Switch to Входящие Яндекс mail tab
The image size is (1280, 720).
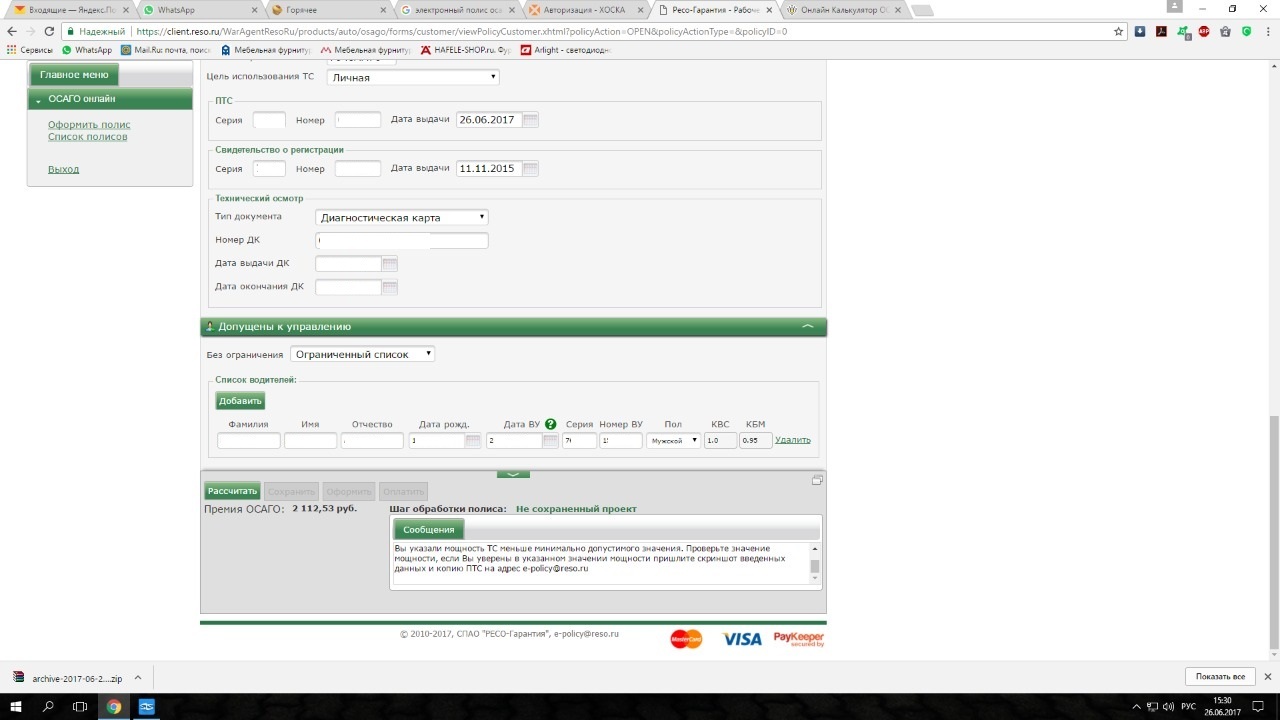point(68,9)
